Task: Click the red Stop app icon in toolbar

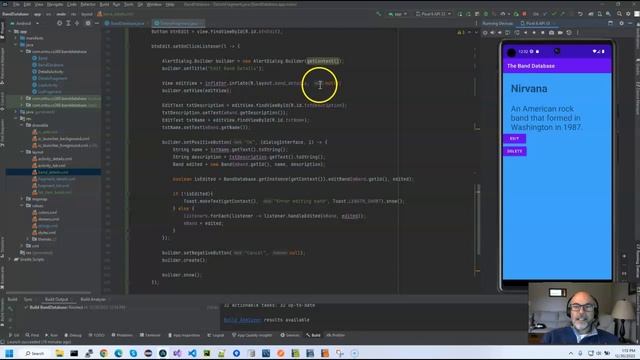Action: 524,14
